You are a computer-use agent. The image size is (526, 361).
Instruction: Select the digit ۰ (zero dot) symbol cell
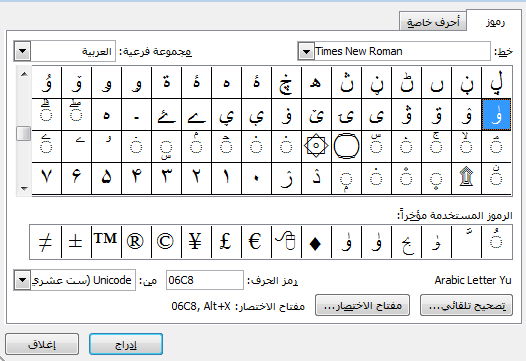256,178
